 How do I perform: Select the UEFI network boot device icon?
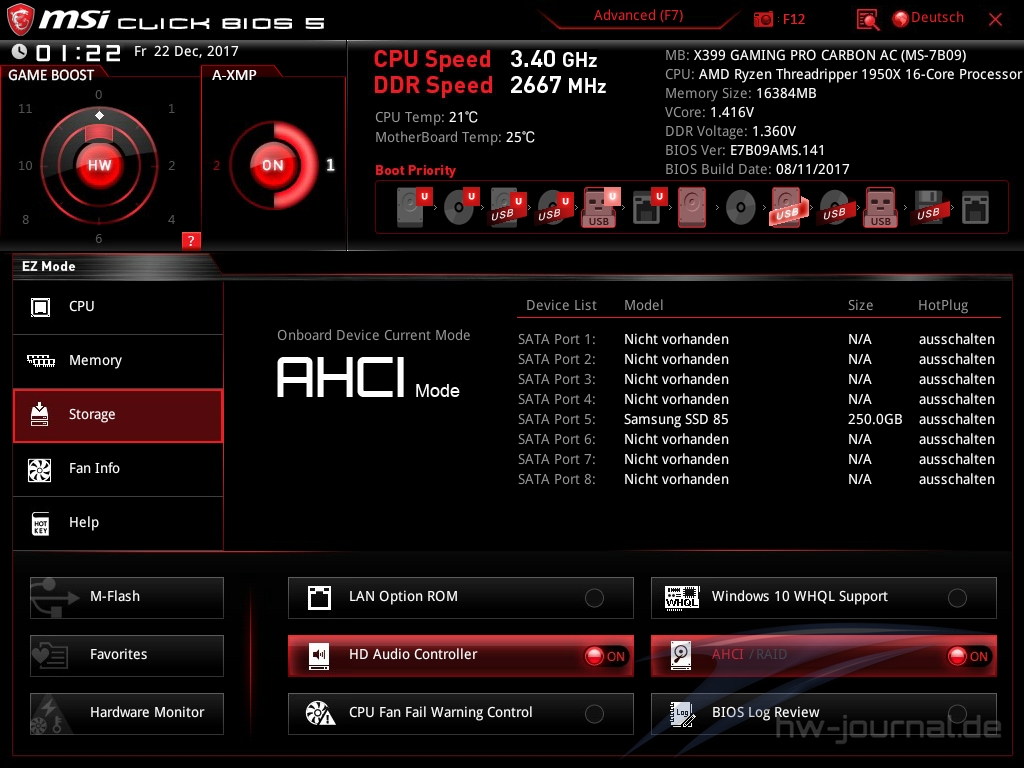tap(648, 207)
